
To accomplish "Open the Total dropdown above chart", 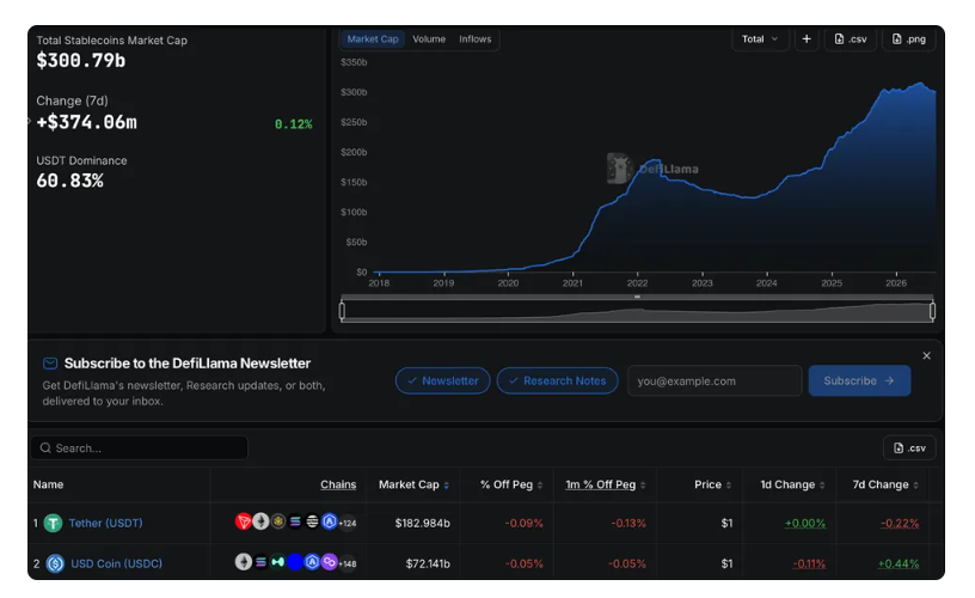I will point(760,39).
